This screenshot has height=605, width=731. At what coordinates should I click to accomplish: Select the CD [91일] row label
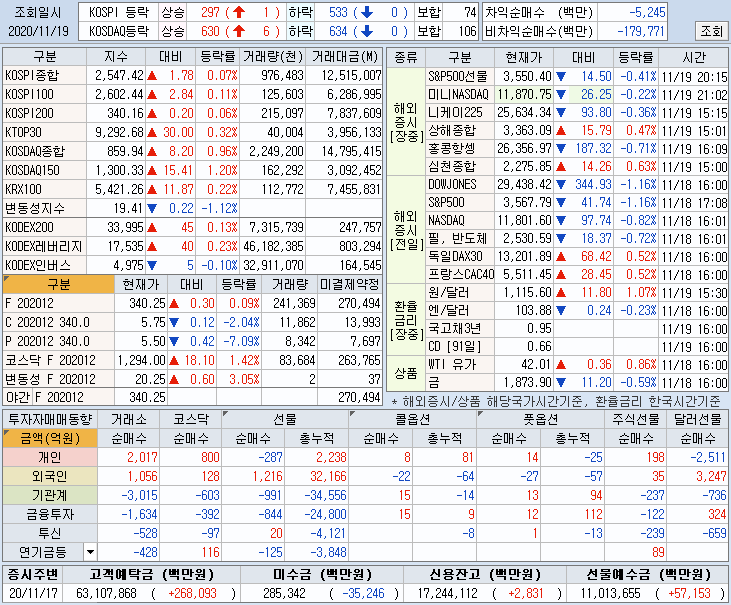(460, 347)
